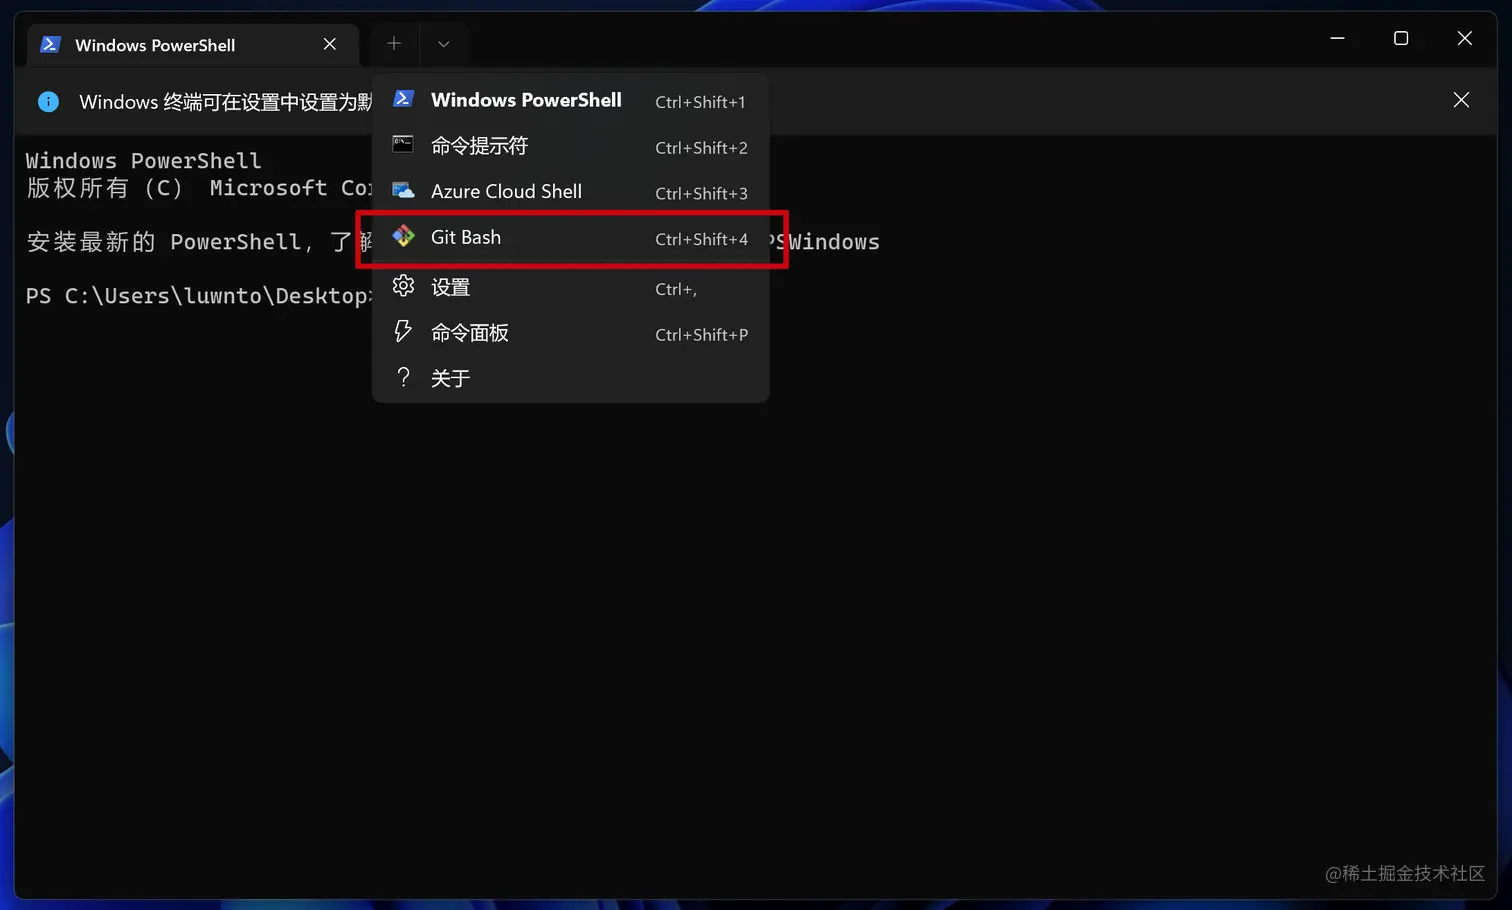
Task: Click the blue info icon in banner
Action: (x=48, y=102)
